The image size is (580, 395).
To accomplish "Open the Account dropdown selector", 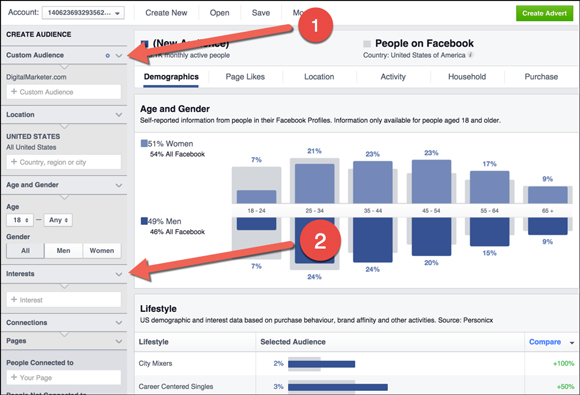I will point(83,13).
